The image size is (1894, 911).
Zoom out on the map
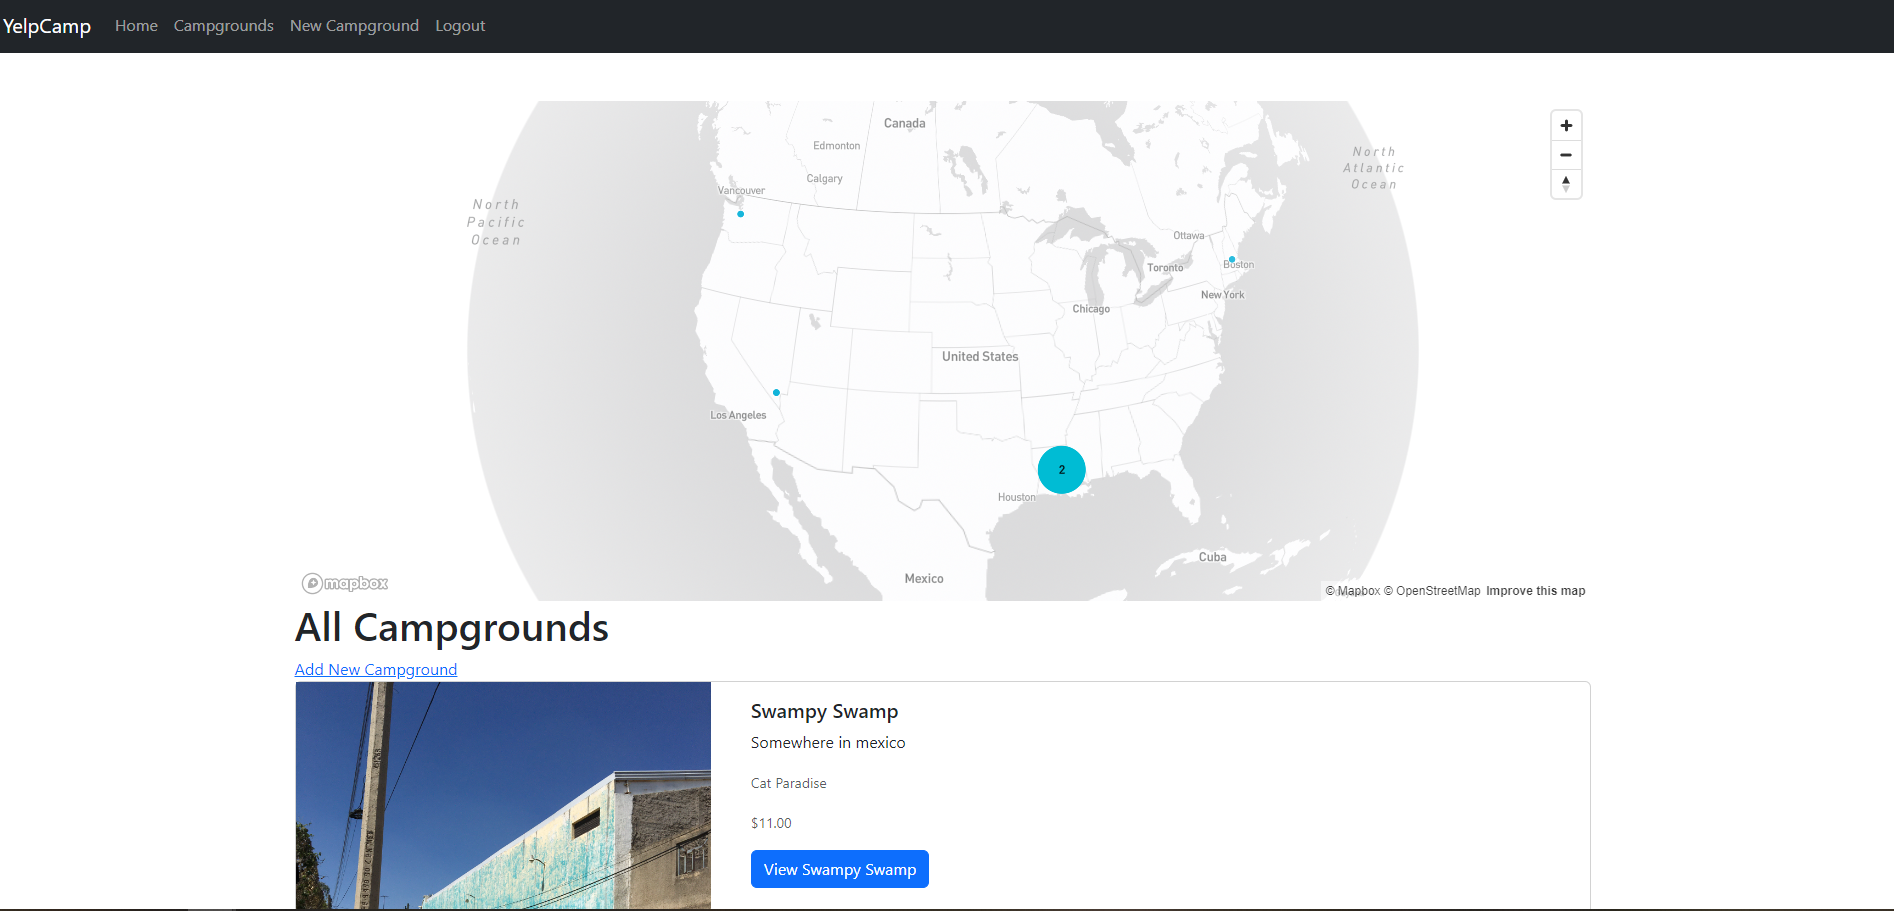coord(1566,155)
